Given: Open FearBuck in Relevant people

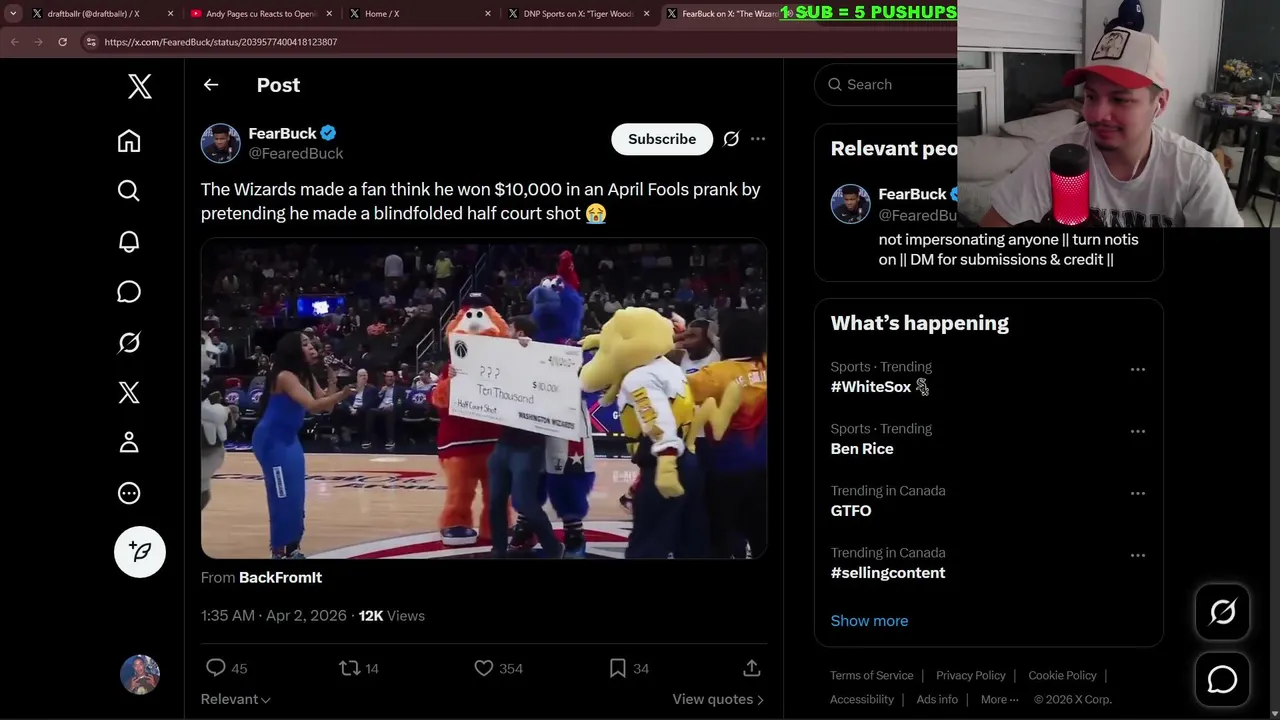Looking at the screenshot, I should (x=911, y=194).
